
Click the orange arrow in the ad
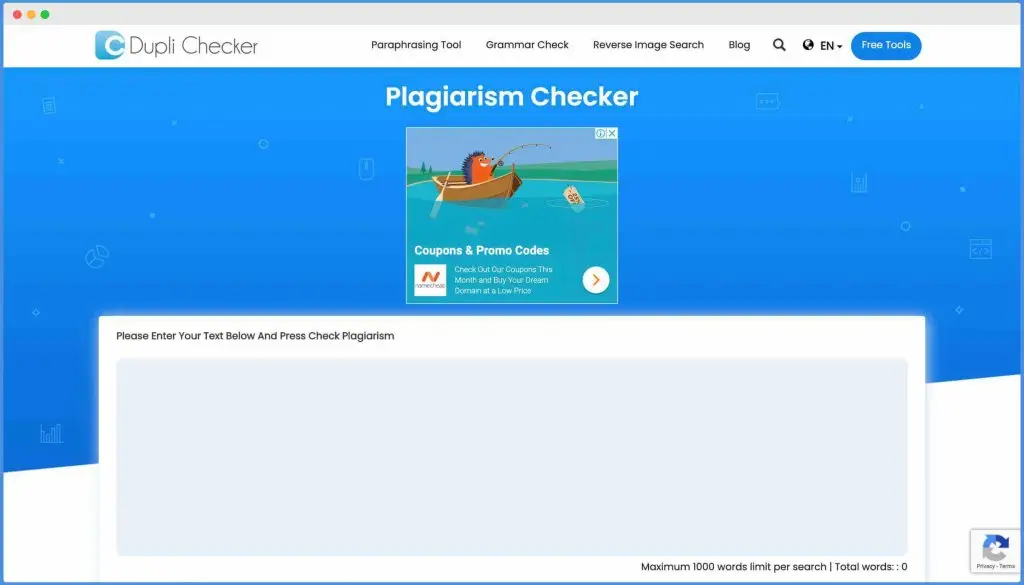[x=595, y=279]
